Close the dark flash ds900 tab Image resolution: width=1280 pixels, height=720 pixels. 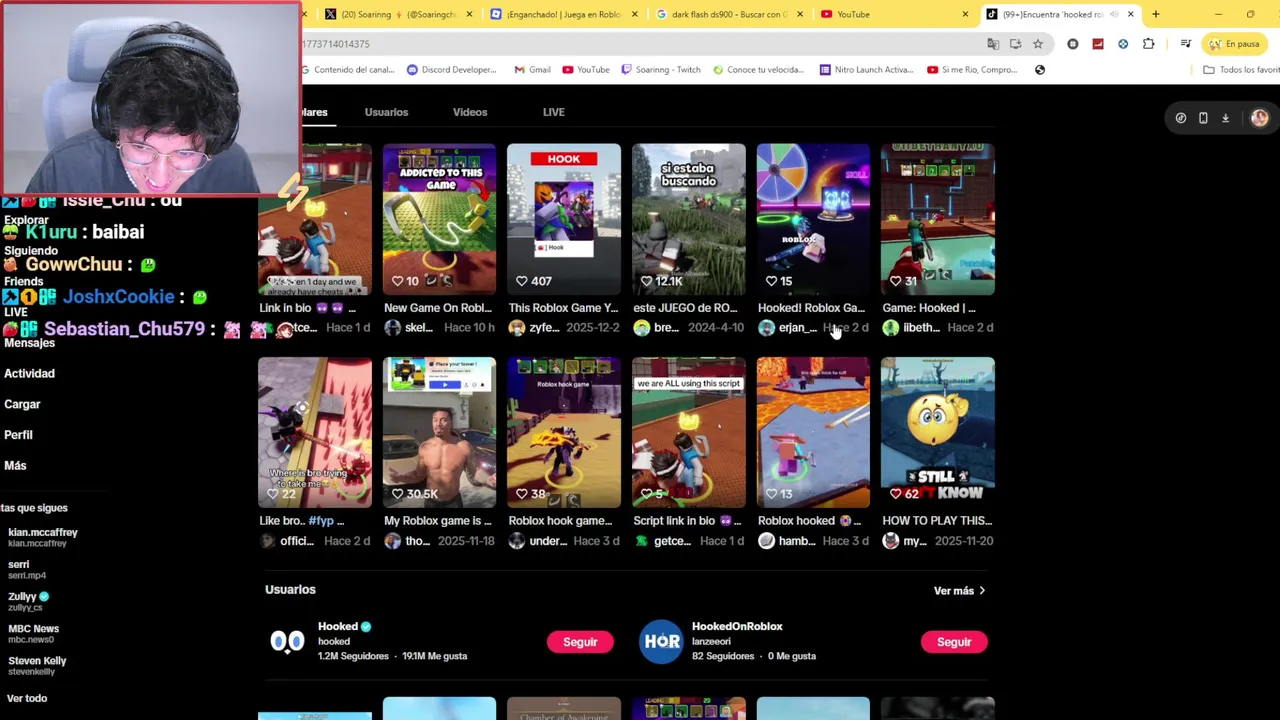[800, 14]
